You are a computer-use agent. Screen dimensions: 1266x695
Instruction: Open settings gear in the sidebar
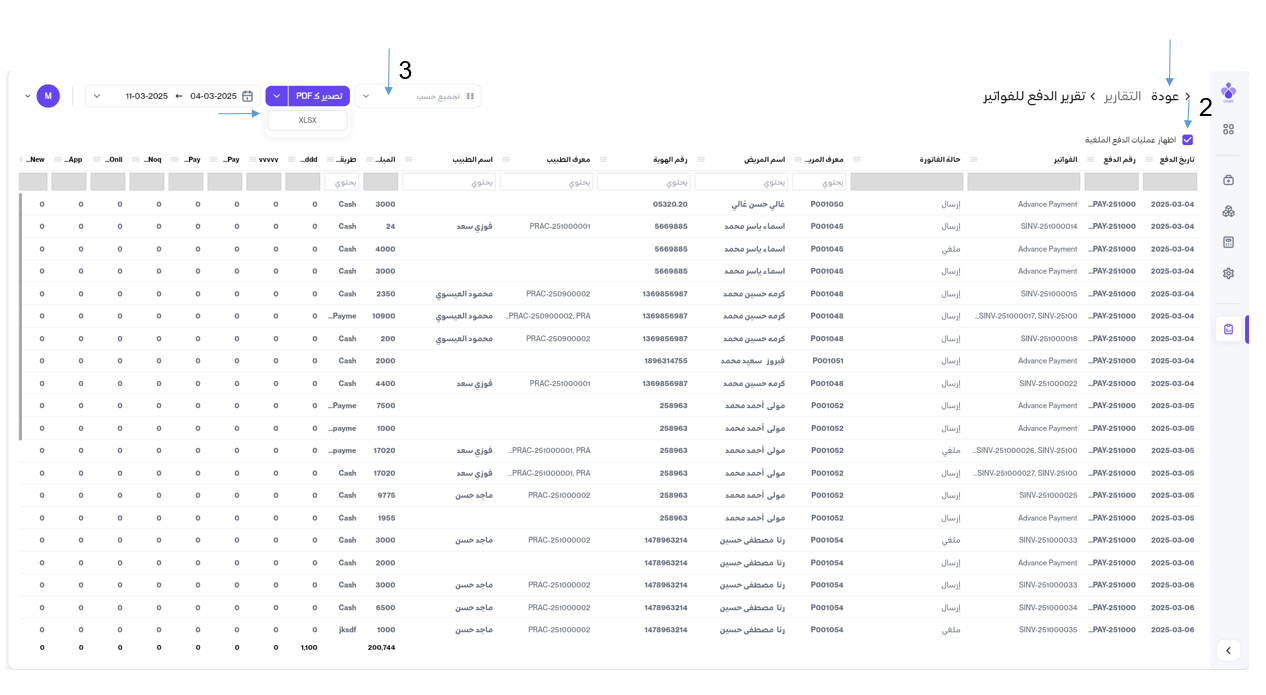[x=1228, y=273]
